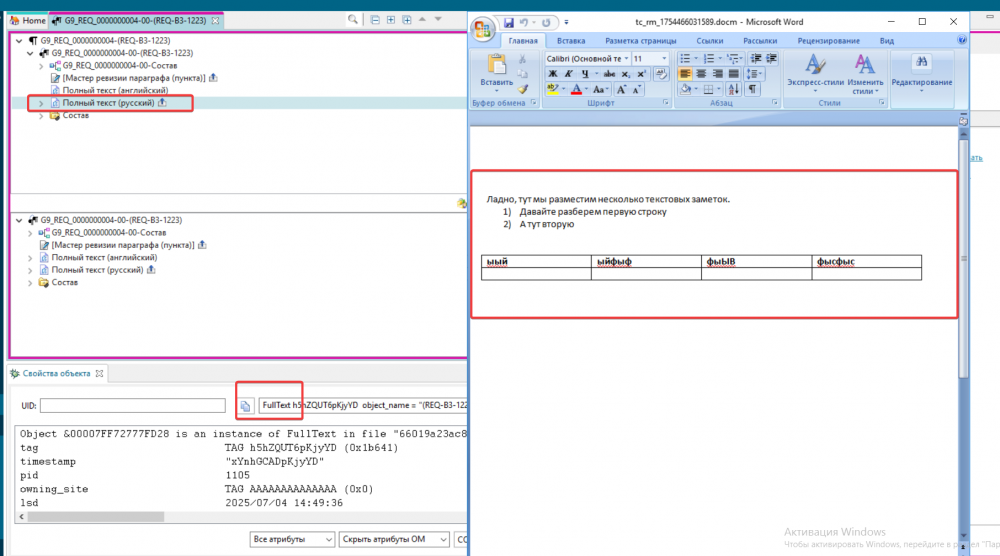
Task: Expand Полный текст (английский) in the lower tree
Action: click(x=30, y=258)
